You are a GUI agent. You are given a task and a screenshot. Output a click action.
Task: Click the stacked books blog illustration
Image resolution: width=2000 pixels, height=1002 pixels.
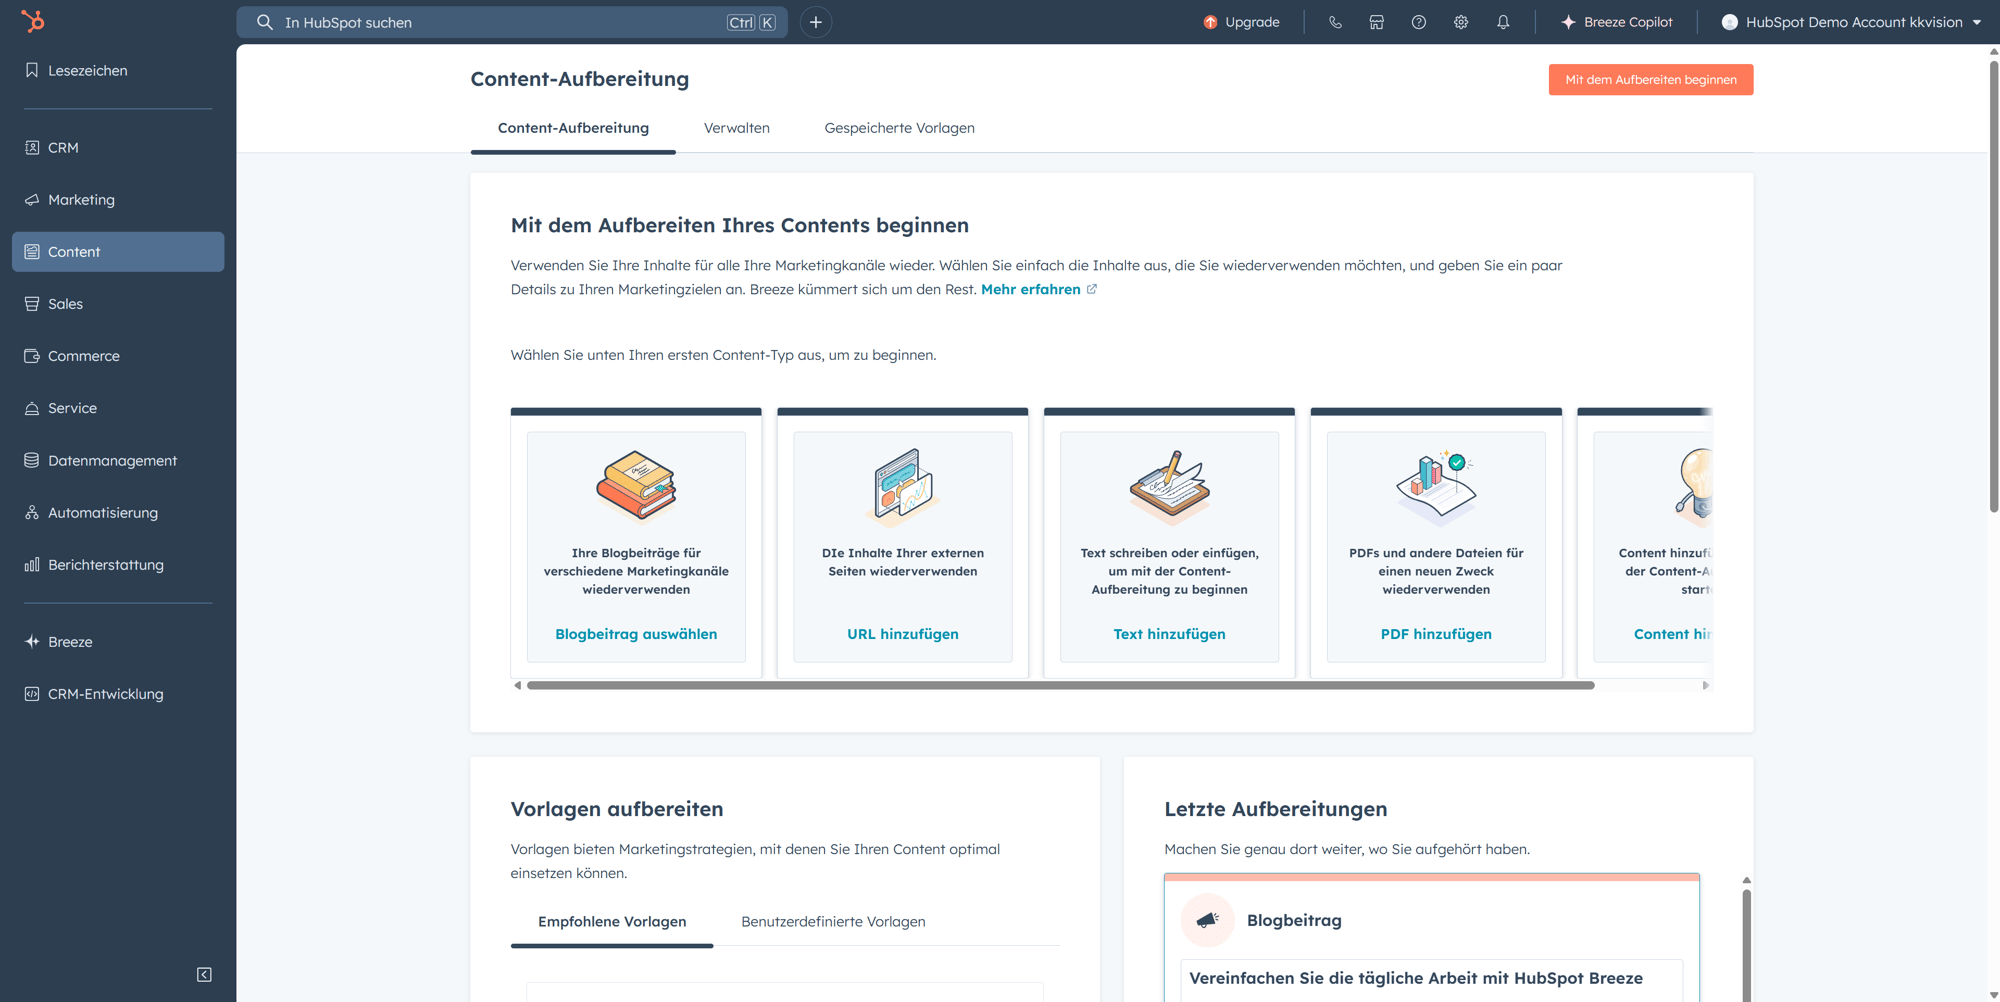tap(636, 486)
